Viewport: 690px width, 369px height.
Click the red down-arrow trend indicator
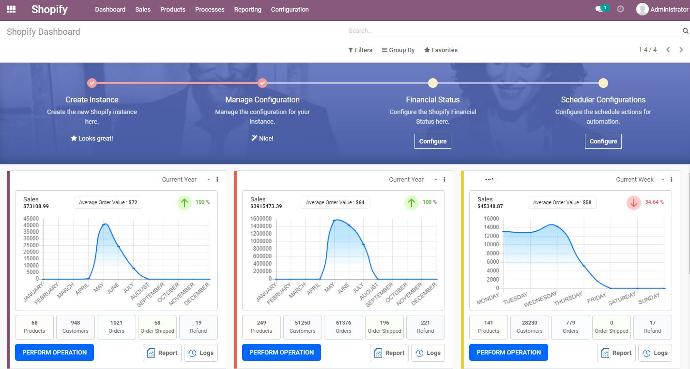coord(634,202)
